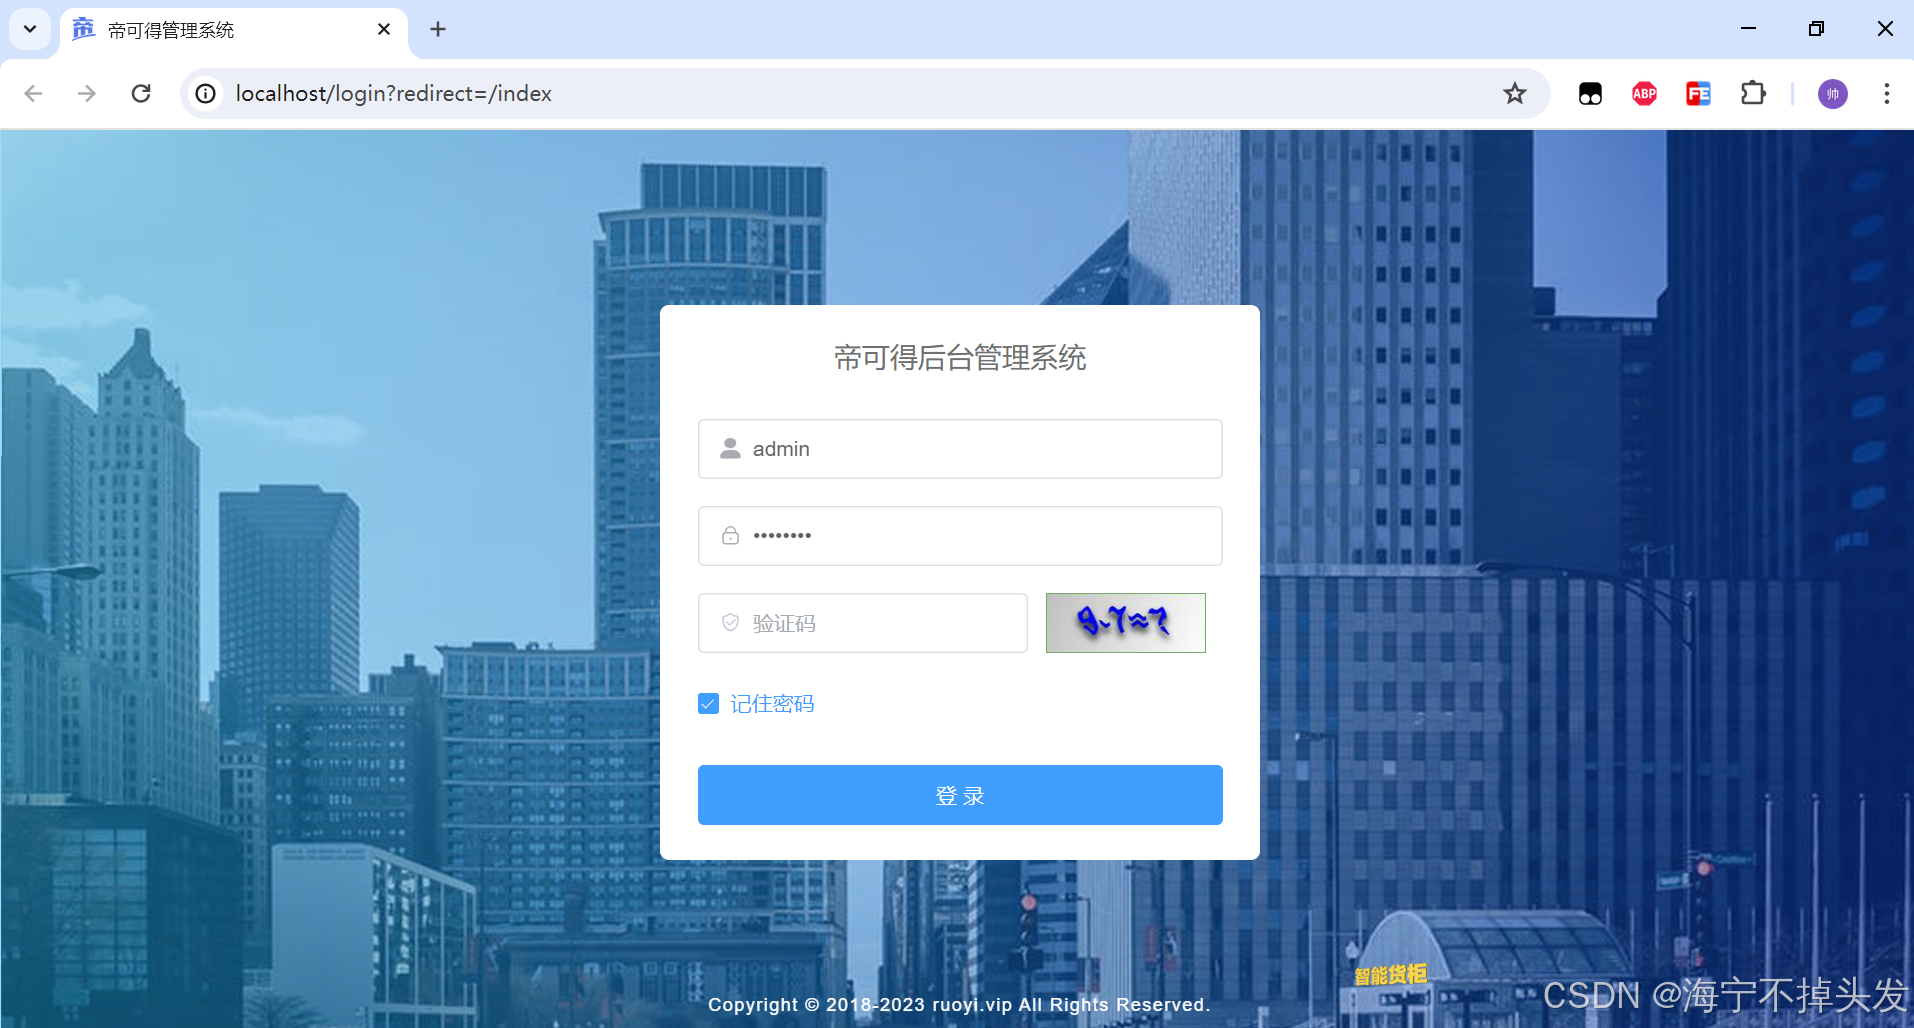Open a new browser tab
The height and width of the screenshot is (1028, 1914).
coord(438,30)
